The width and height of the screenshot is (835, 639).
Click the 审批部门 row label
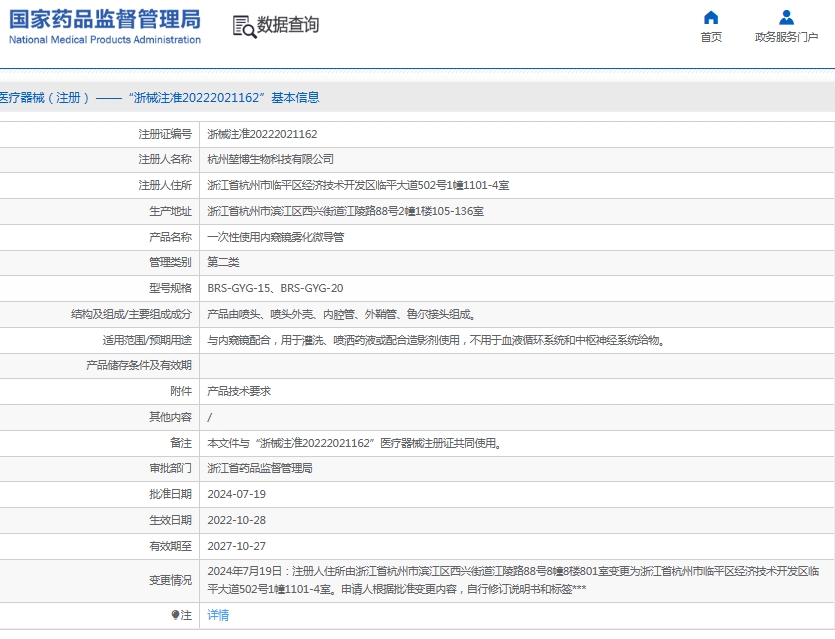[170, 468]
